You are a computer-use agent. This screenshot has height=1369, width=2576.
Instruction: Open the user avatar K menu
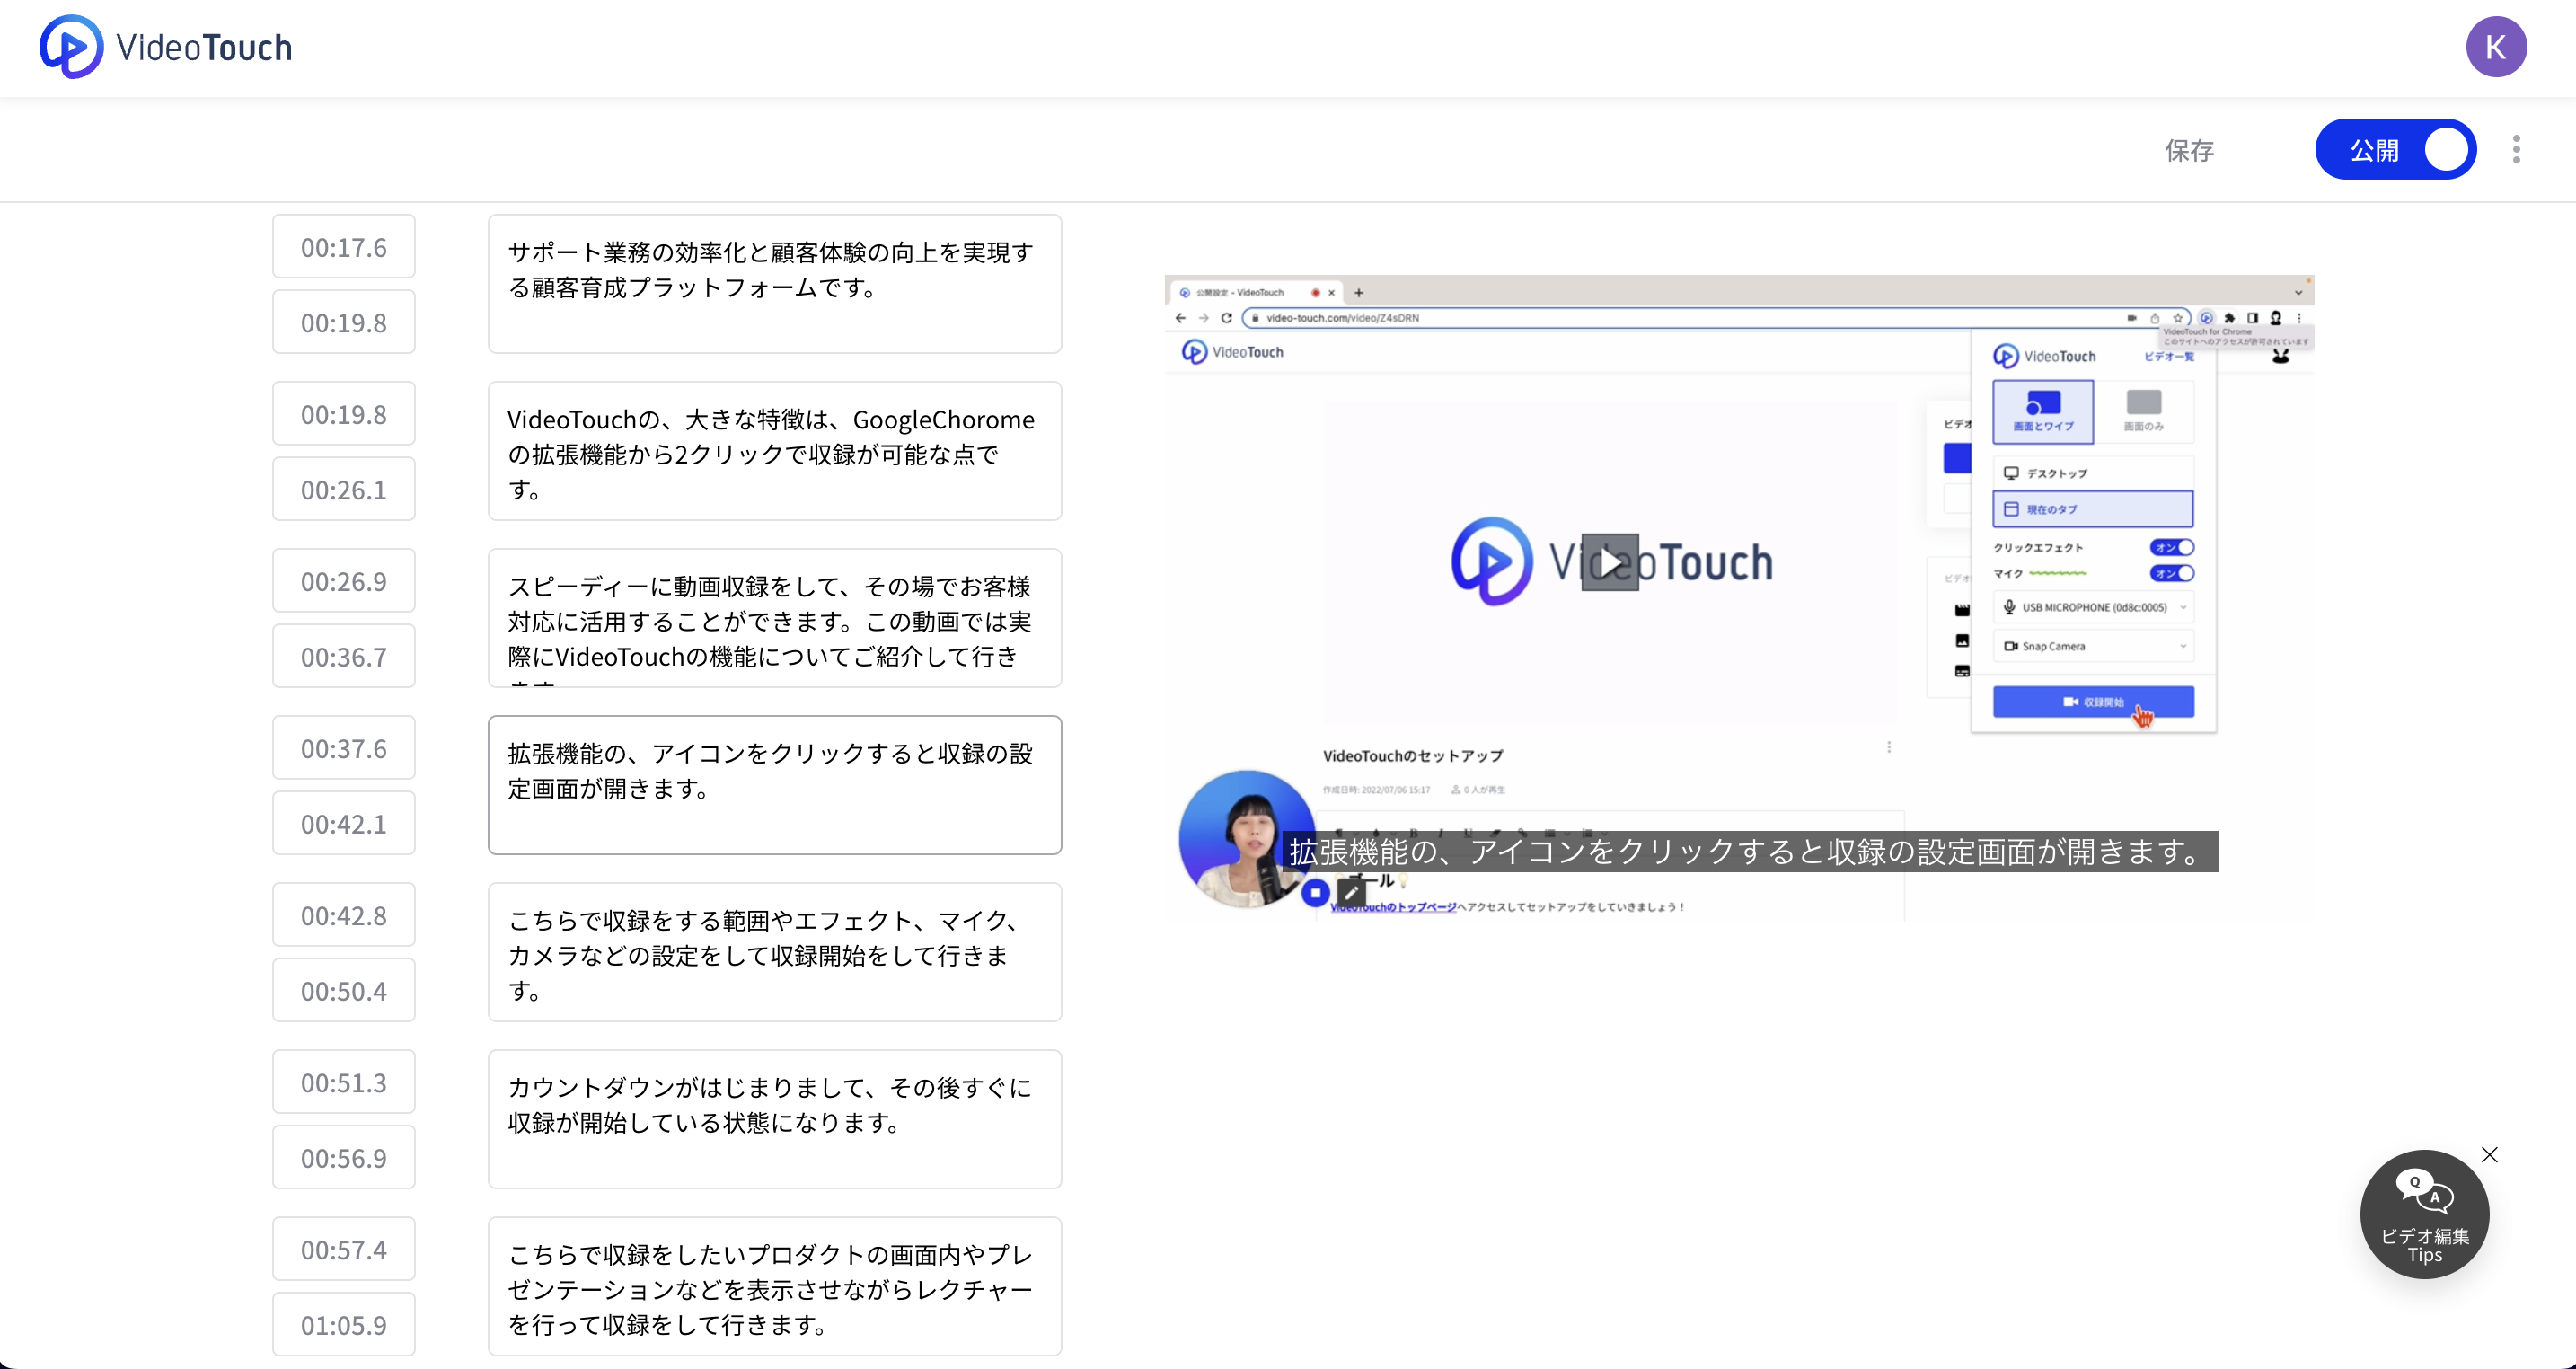click(2496, 47)
